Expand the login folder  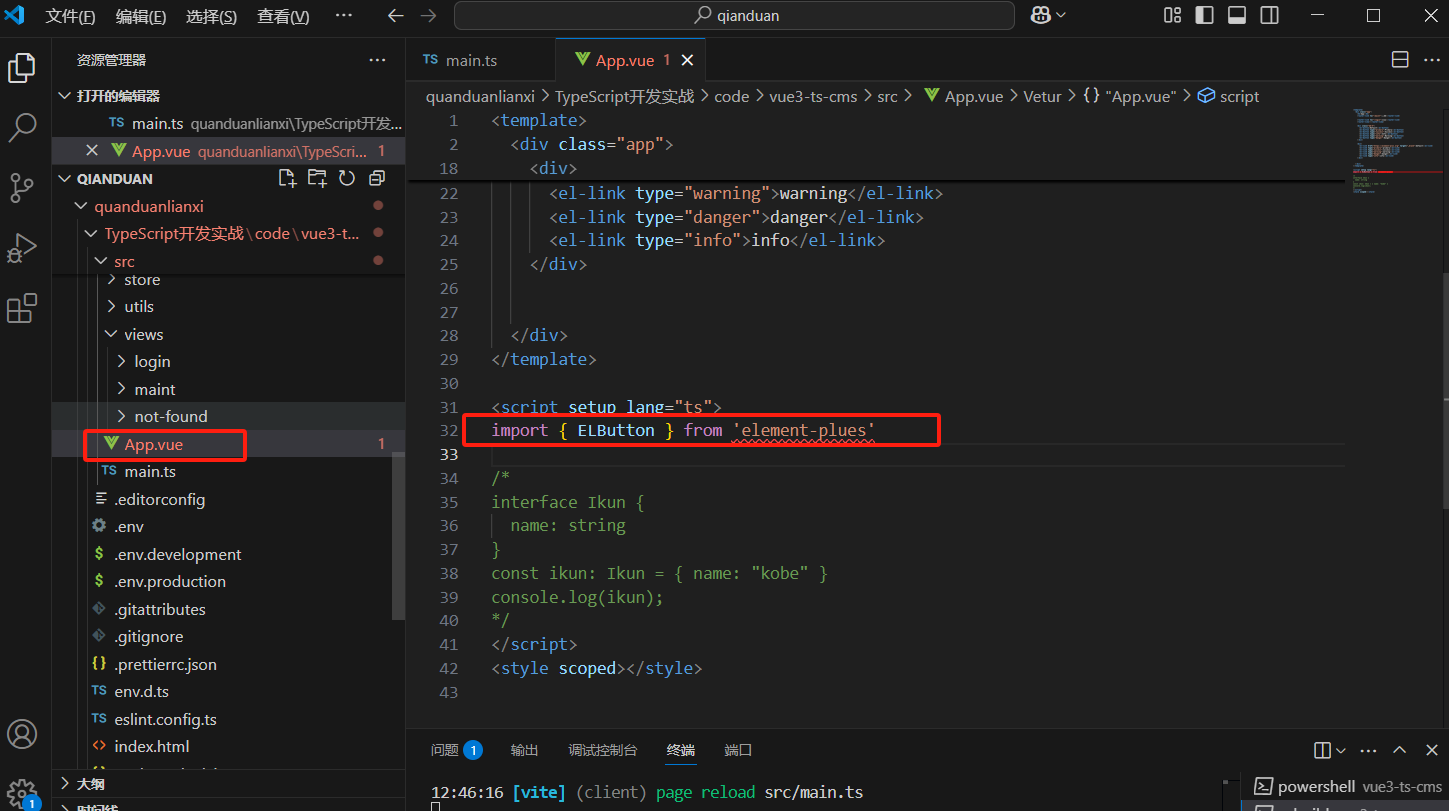pyautogui.click(x=122, y=362)
